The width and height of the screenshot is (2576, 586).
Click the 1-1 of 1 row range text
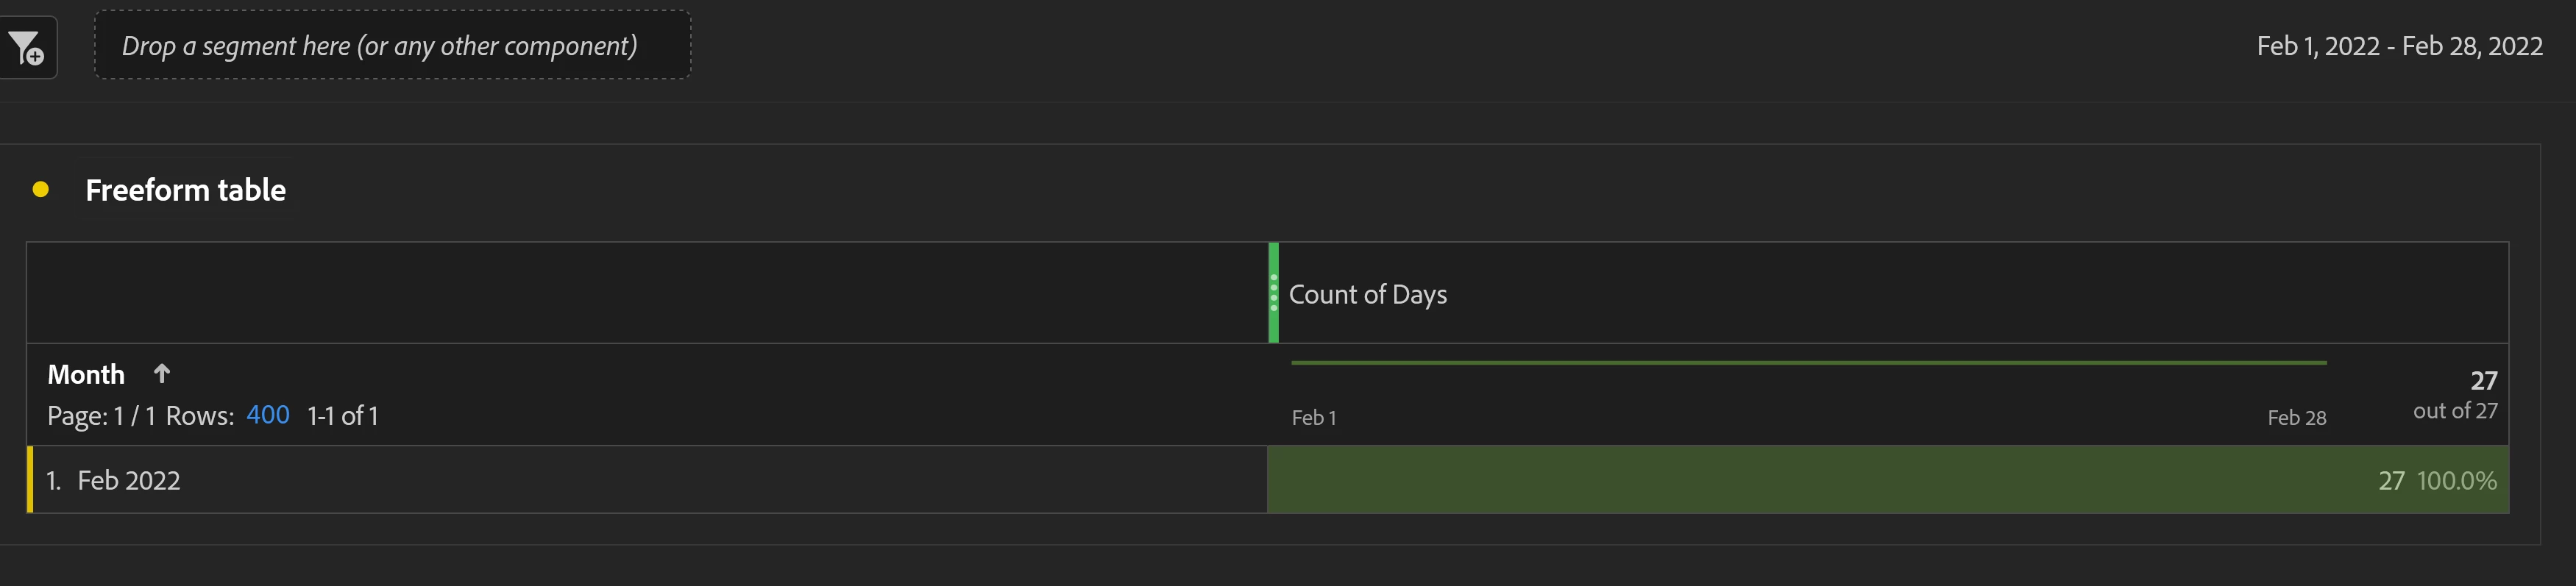point(343,415)
